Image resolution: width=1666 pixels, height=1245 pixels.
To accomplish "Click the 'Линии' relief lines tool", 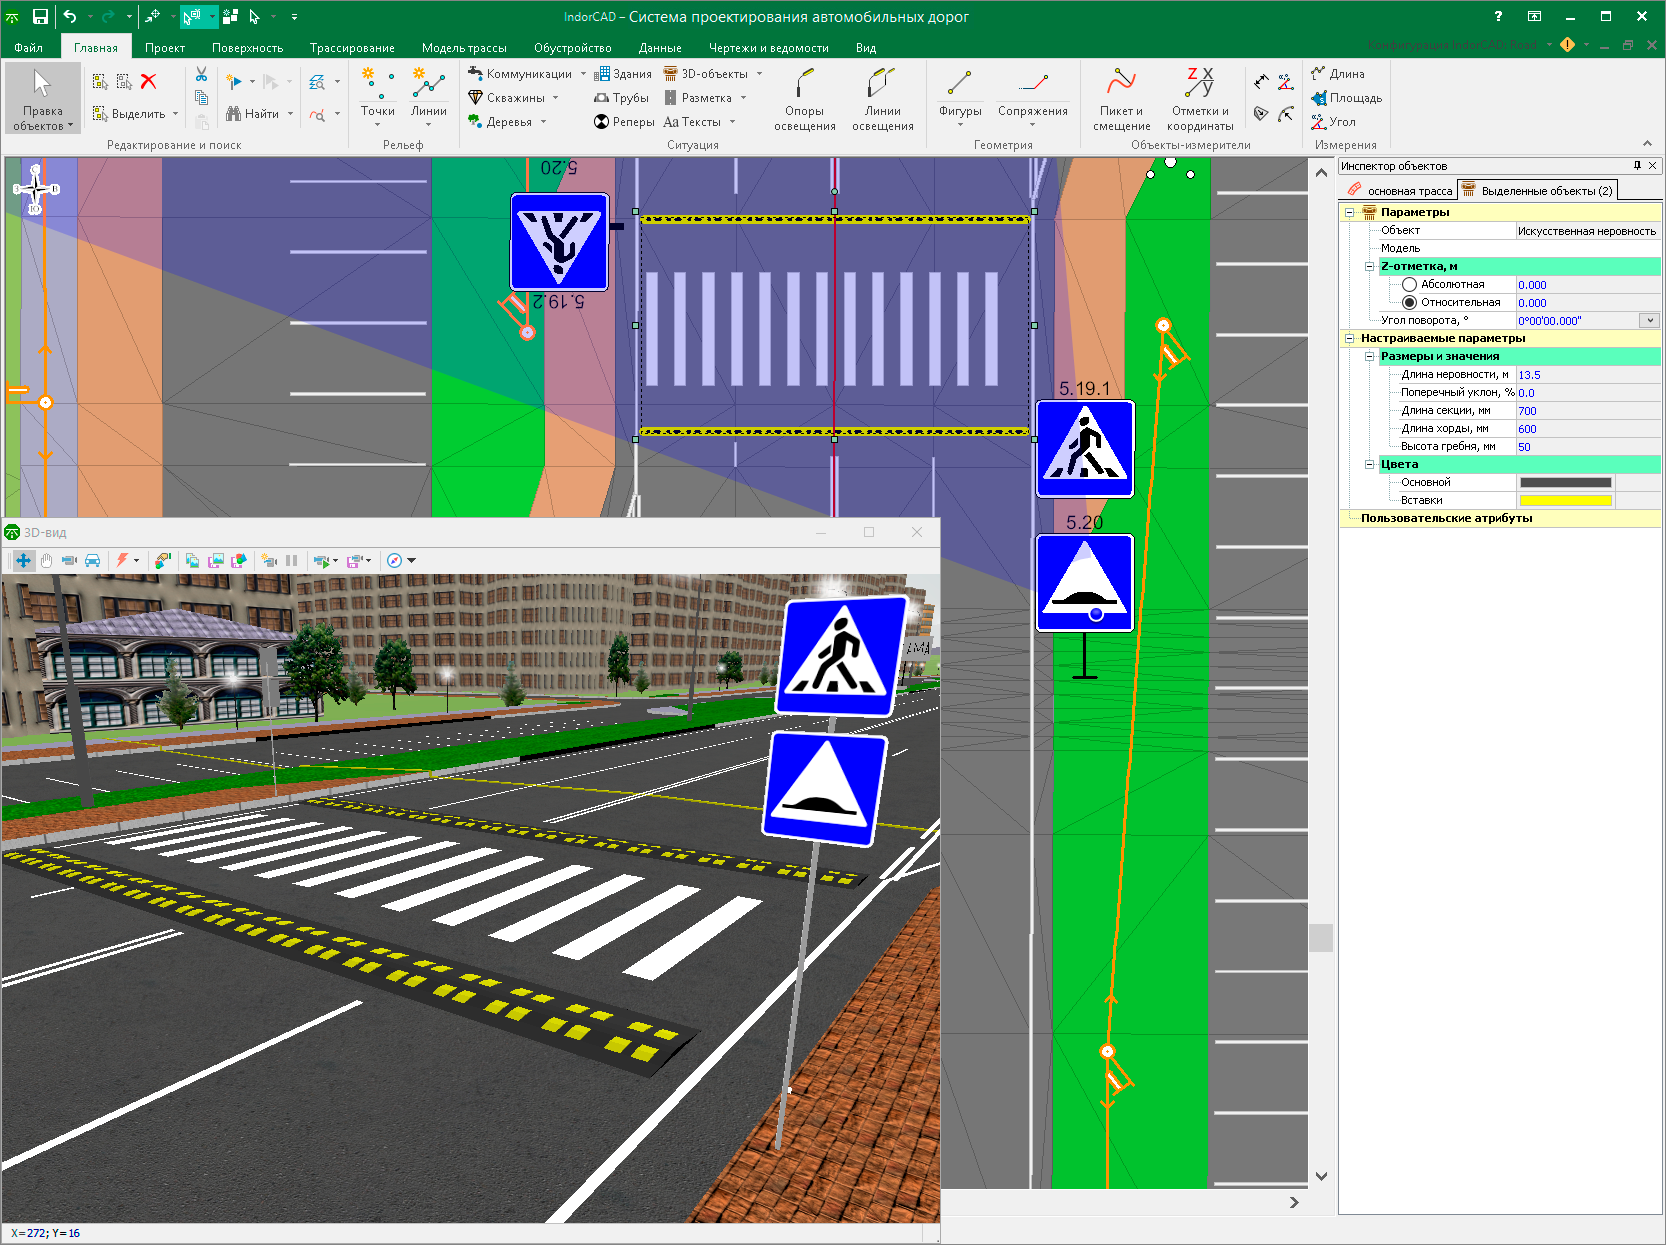I will pyautogui.click(x=429, y=97).
